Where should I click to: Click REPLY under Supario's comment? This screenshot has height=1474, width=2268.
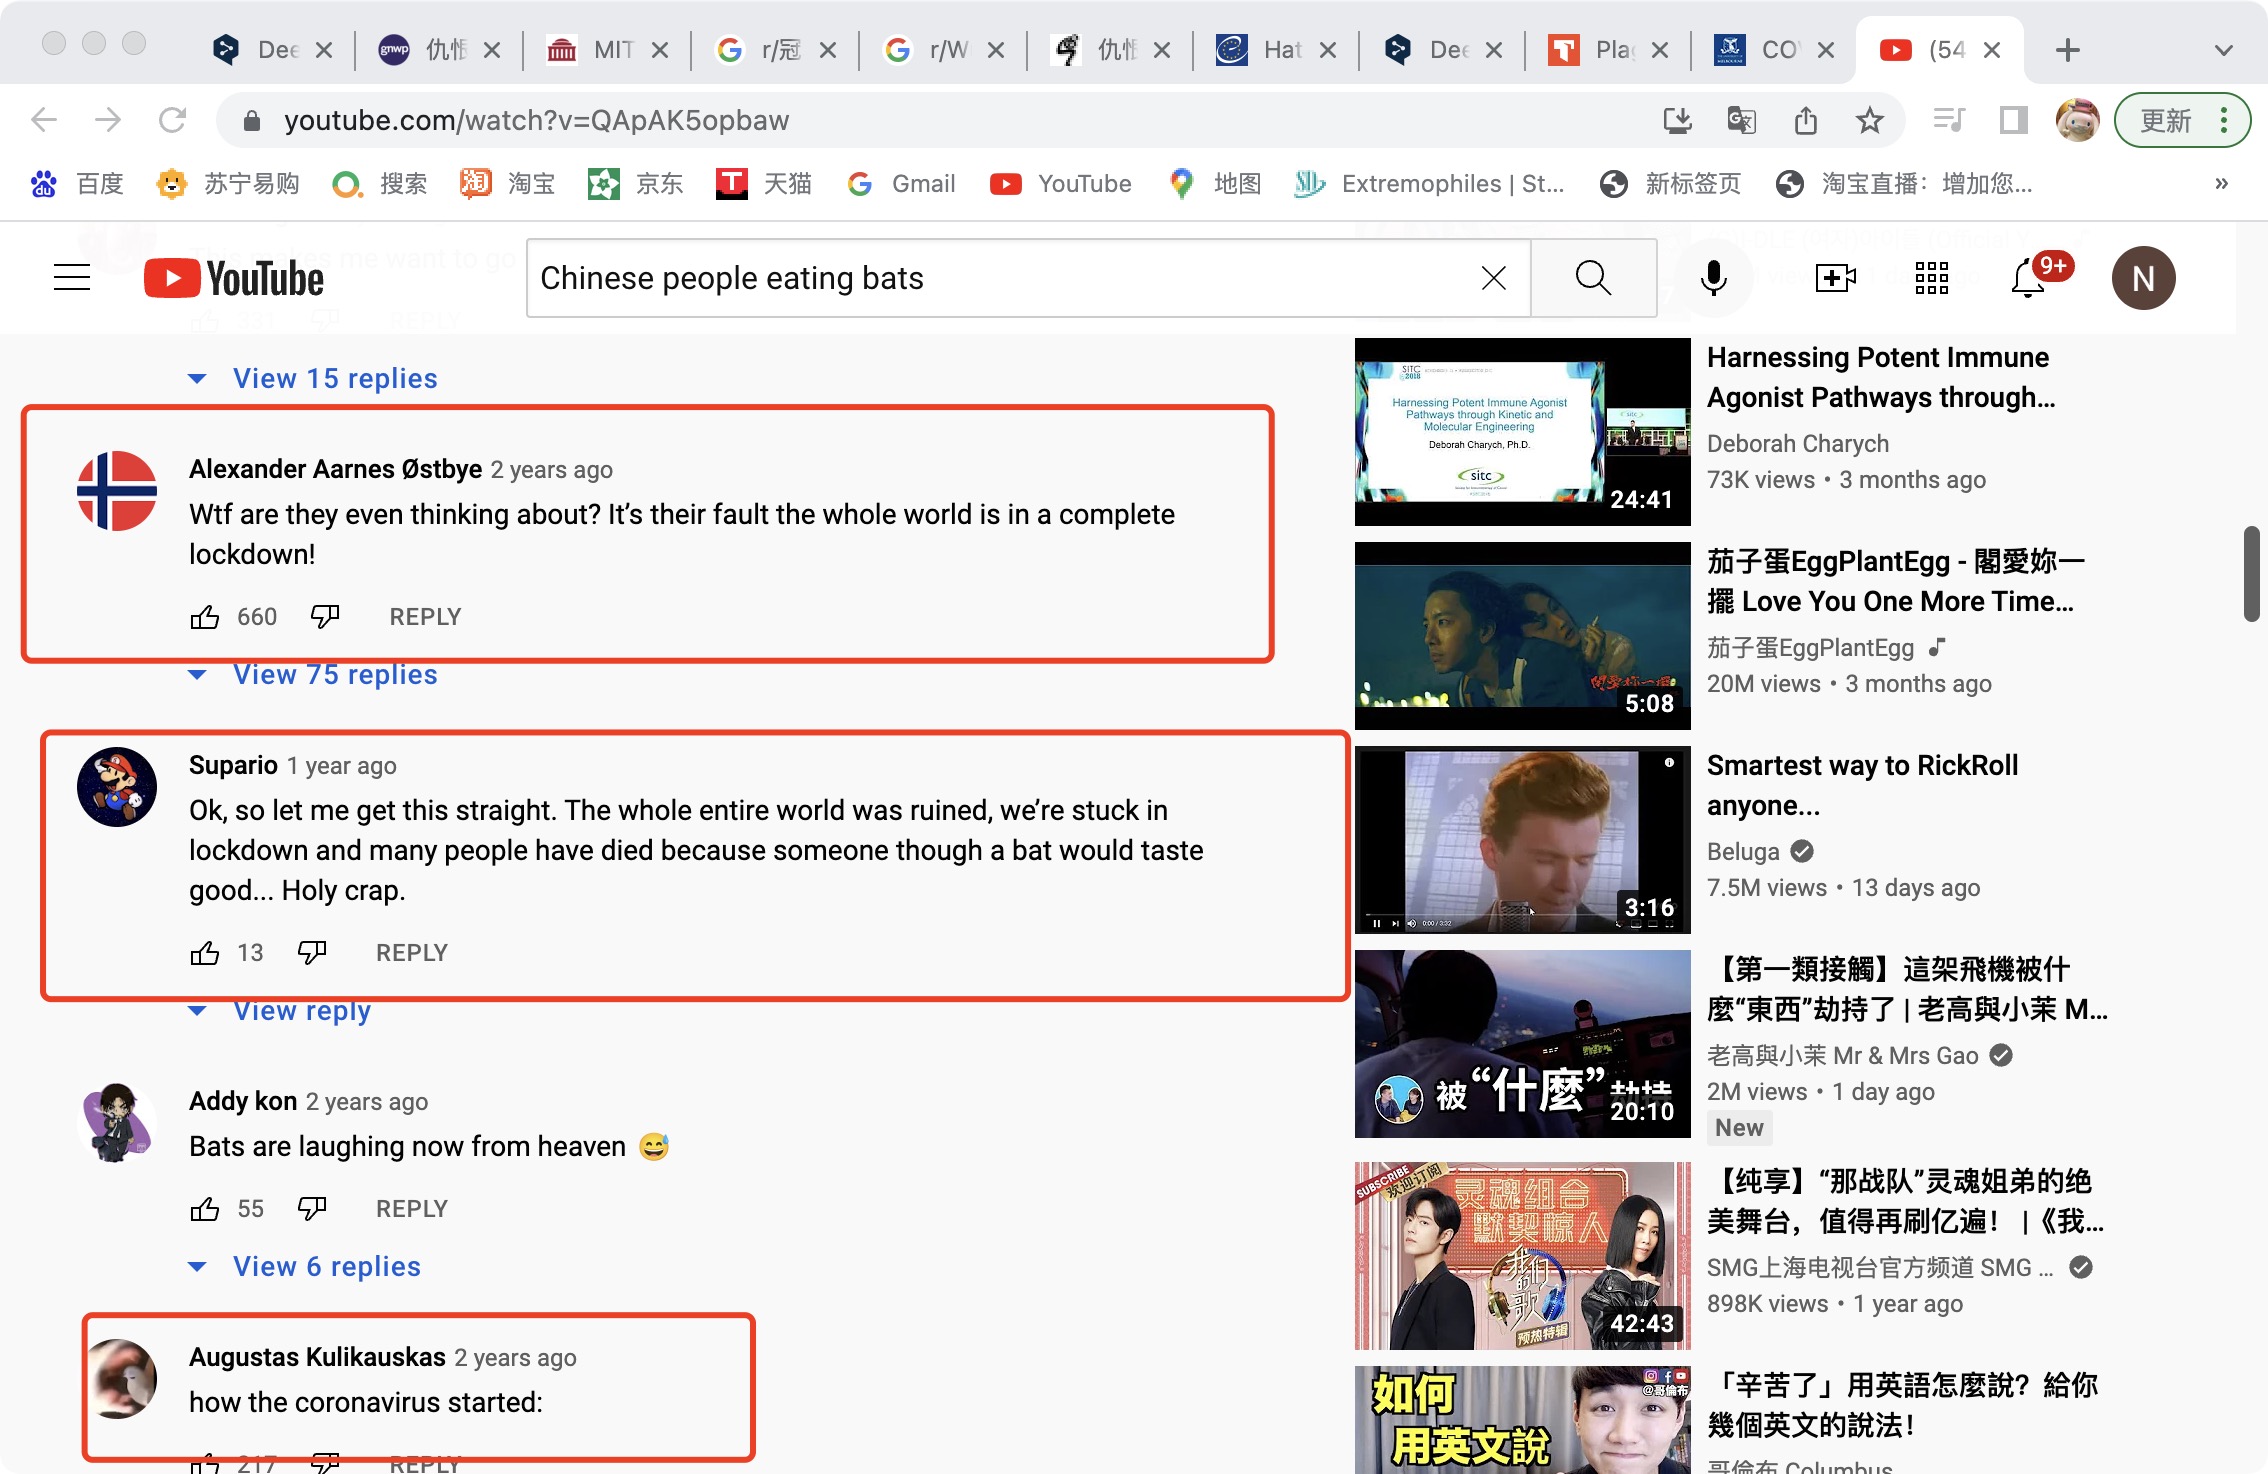pyautogui.click(x=412, y=953)
